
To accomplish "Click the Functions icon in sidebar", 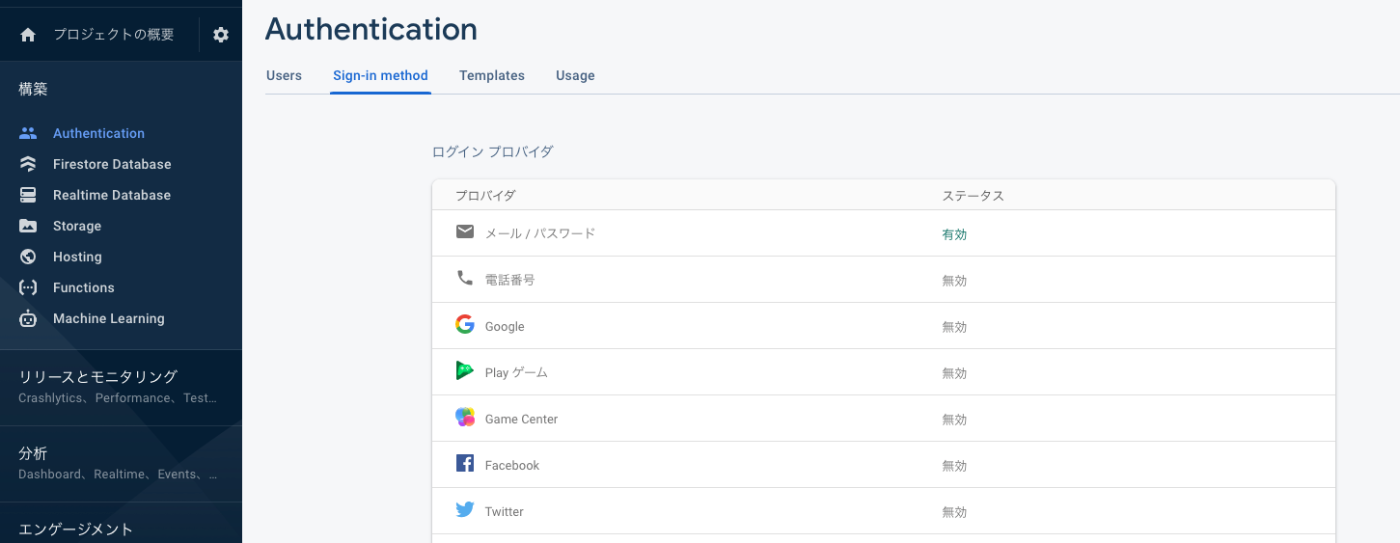I will point(28,288).
